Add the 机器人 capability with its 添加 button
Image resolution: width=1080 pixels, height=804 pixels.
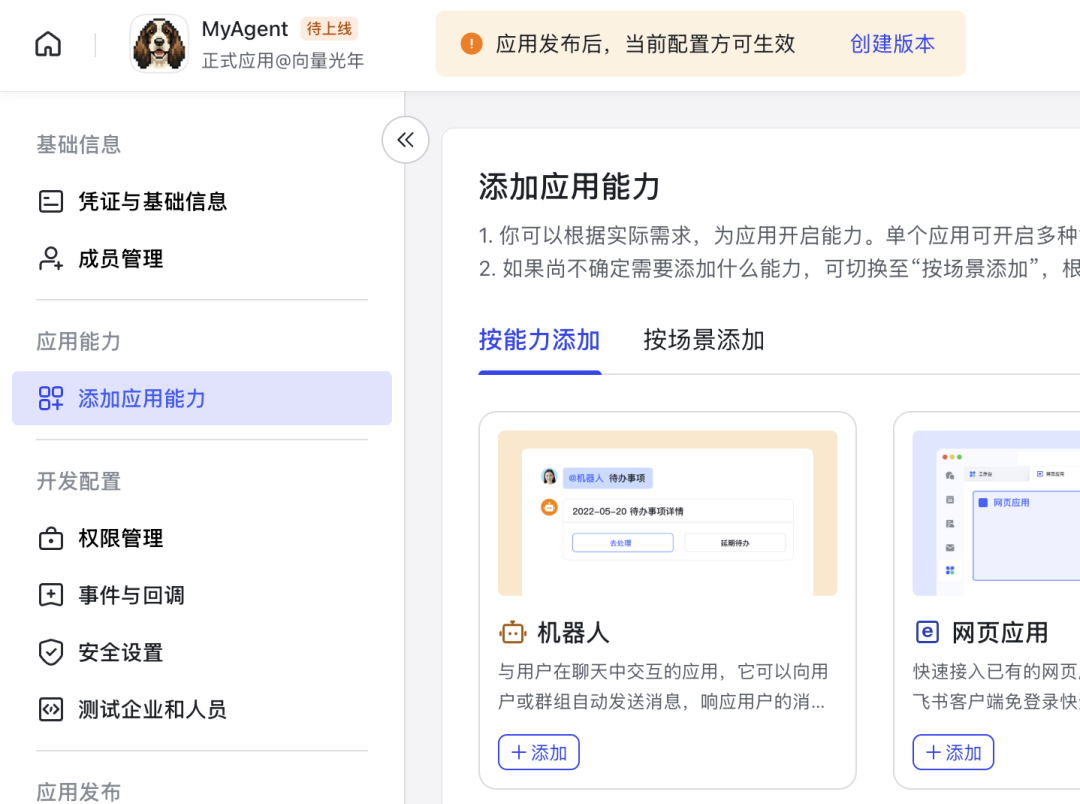538,752
